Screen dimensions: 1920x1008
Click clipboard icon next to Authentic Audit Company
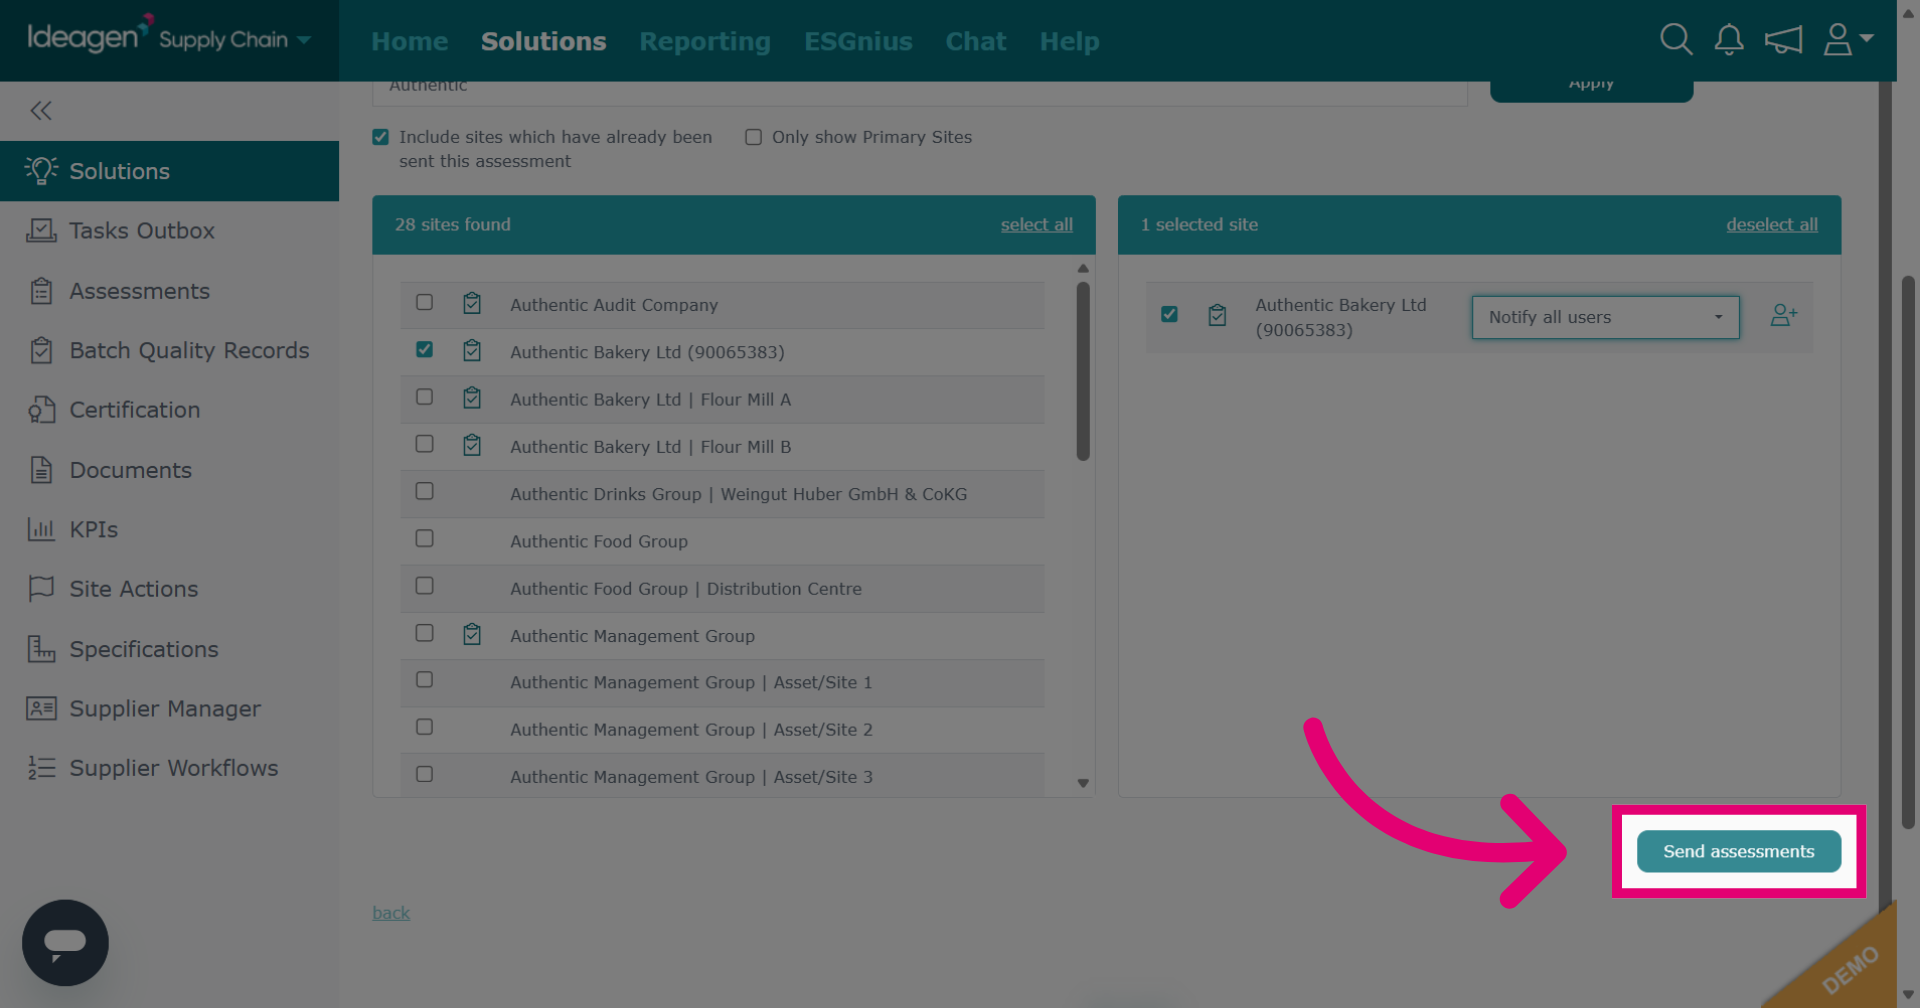tap(472, 304)
